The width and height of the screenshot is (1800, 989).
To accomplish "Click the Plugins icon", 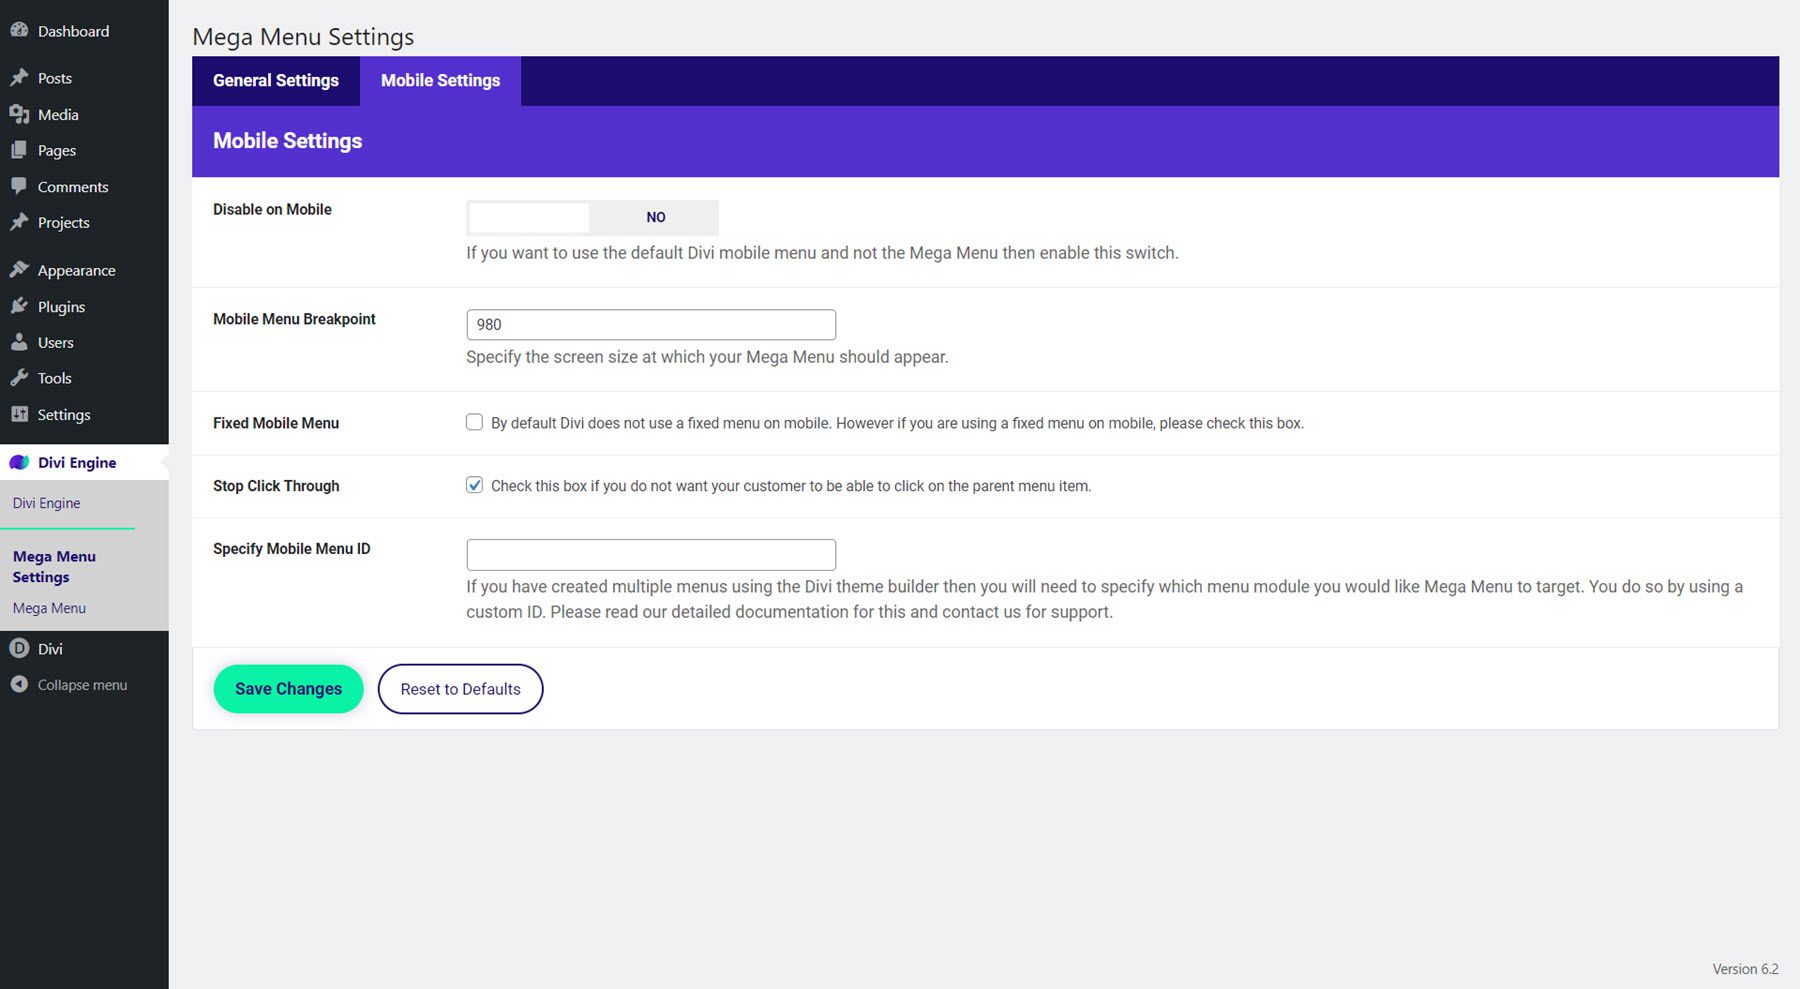I will click(x=19, y=306).
